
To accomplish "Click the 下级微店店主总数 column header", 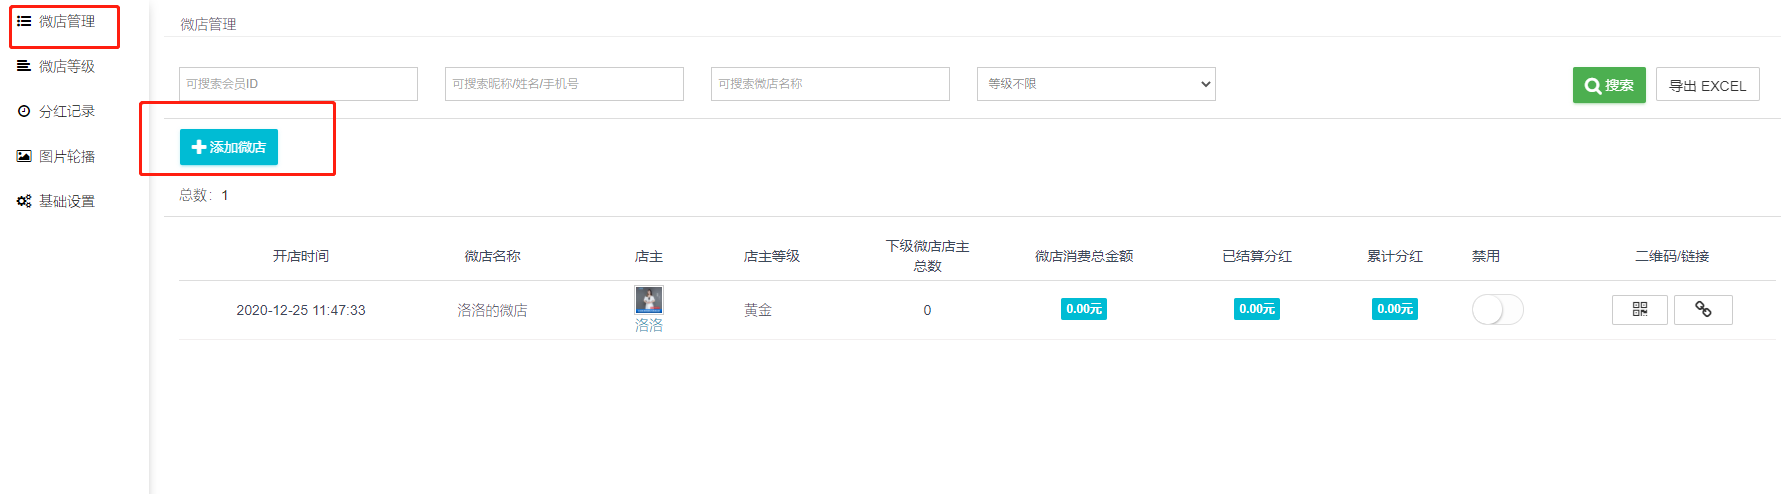I will pyautogui.click(x=927, y=256).
